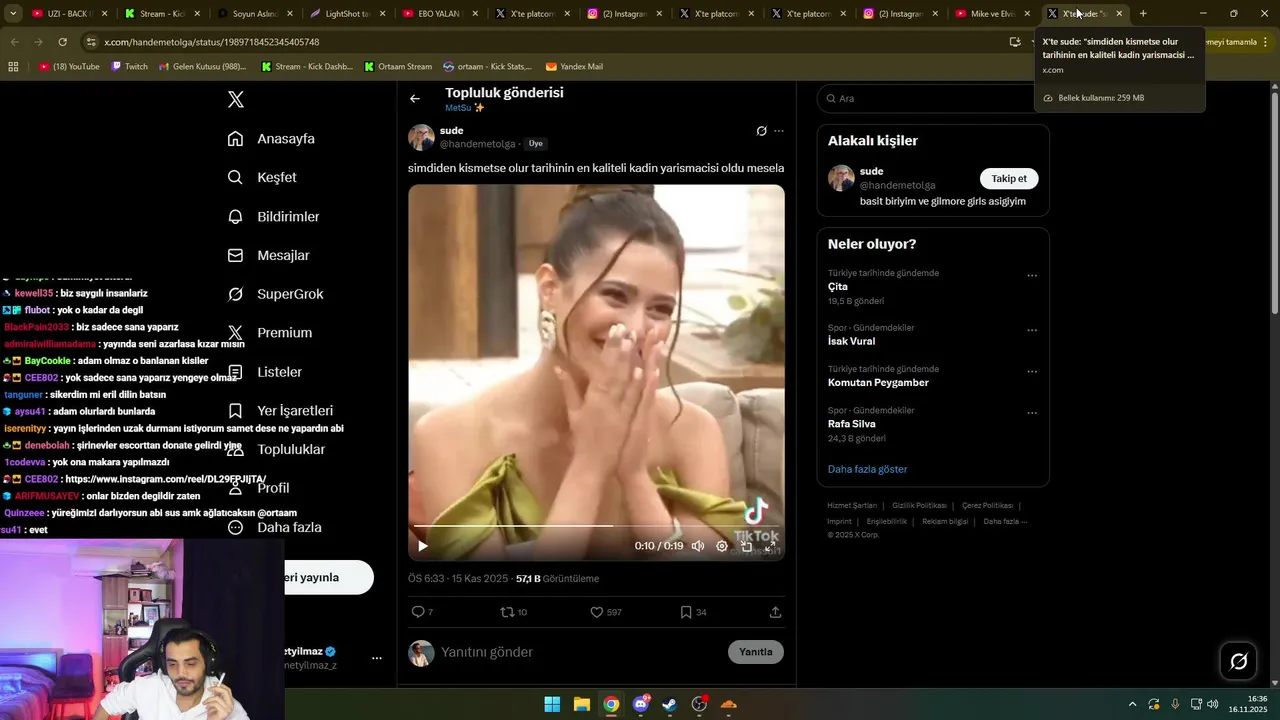The width and height of the screenshot is (1280, 720).
Task: Click the Grok icon on sude's post
Action: coord(761,131)
